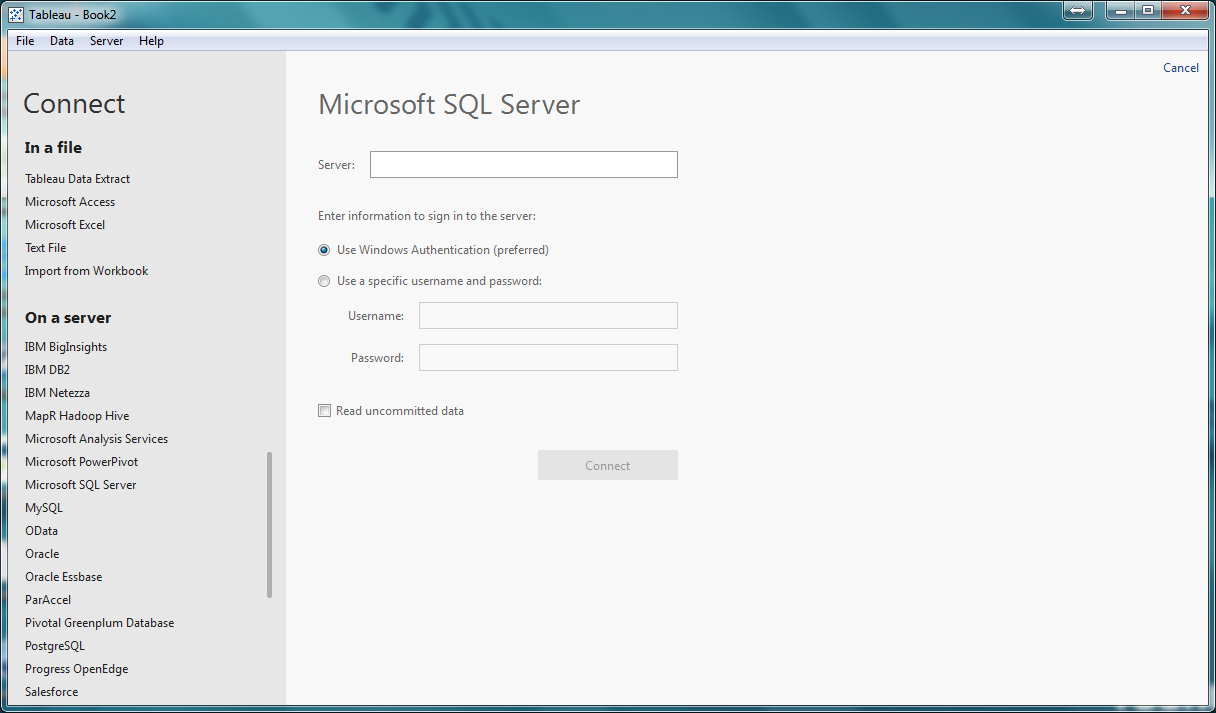Click the Tableau app icon in title bar
The image size is (1216, 713).
pyautogui.click(x=16, y=15)
